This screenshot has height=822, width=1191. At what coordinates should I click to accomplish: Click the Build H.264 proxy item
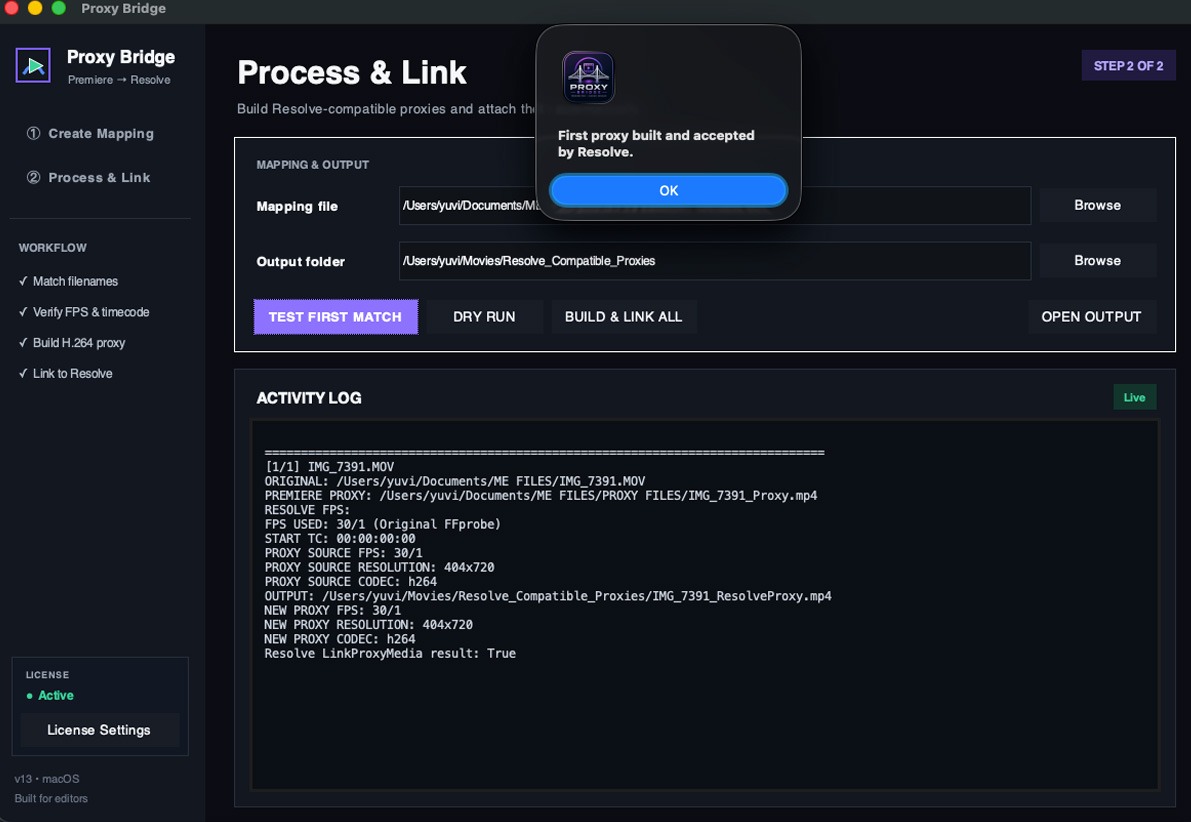(71, 343)
